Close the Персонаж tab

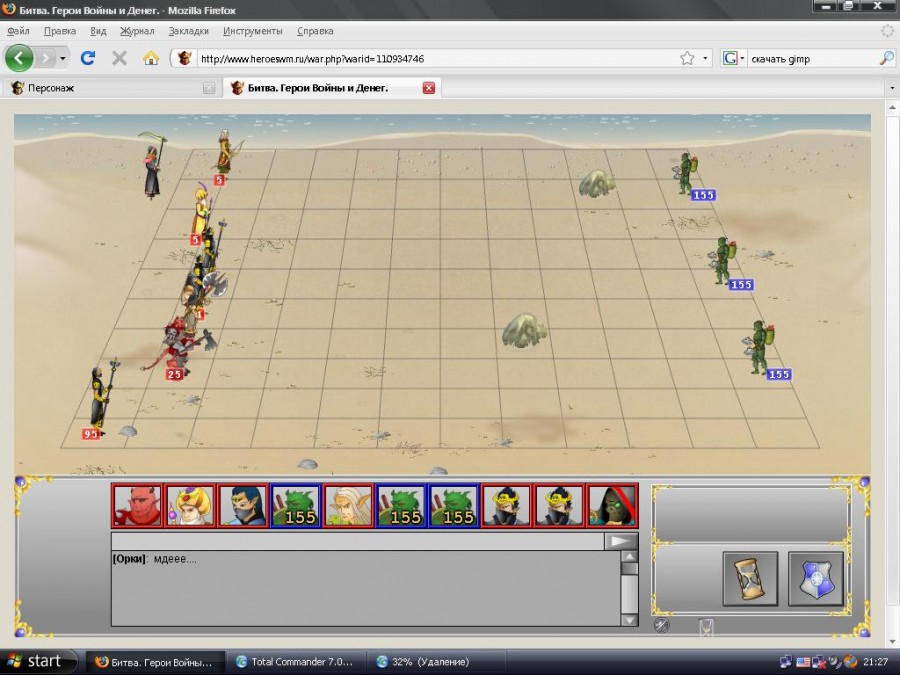click(x=209, y=88)
